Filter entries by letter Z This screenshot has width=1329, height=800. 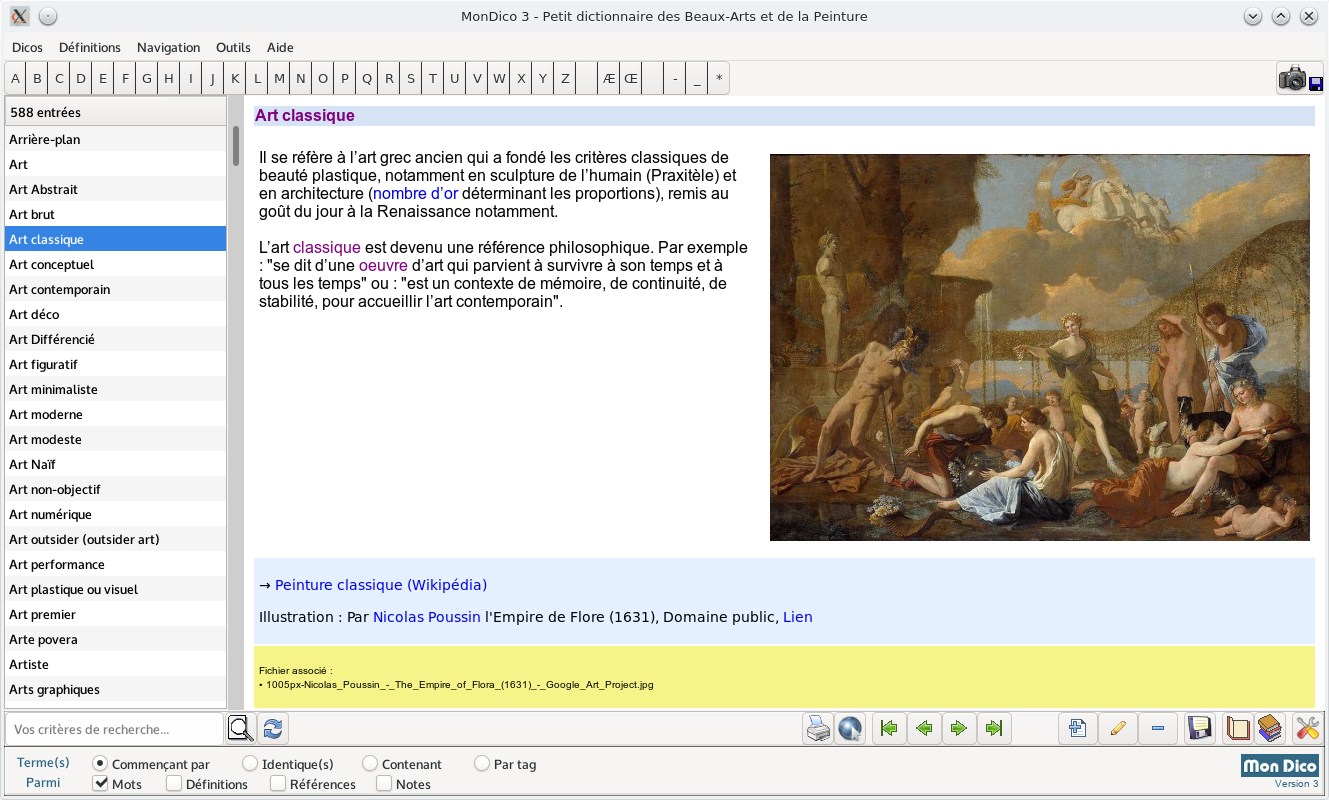coord(565,78)
